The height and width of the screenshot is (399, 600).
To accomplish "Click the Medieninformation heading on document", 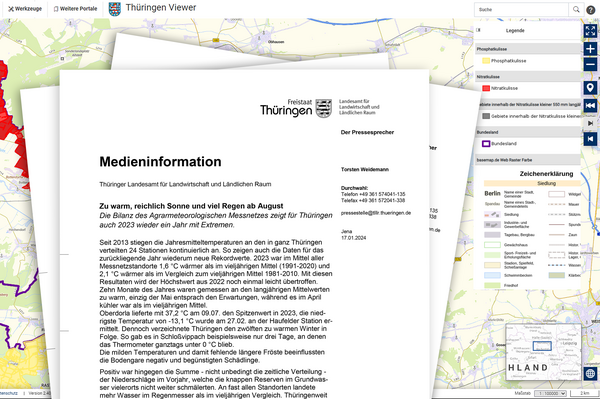I will click(160, 162).
